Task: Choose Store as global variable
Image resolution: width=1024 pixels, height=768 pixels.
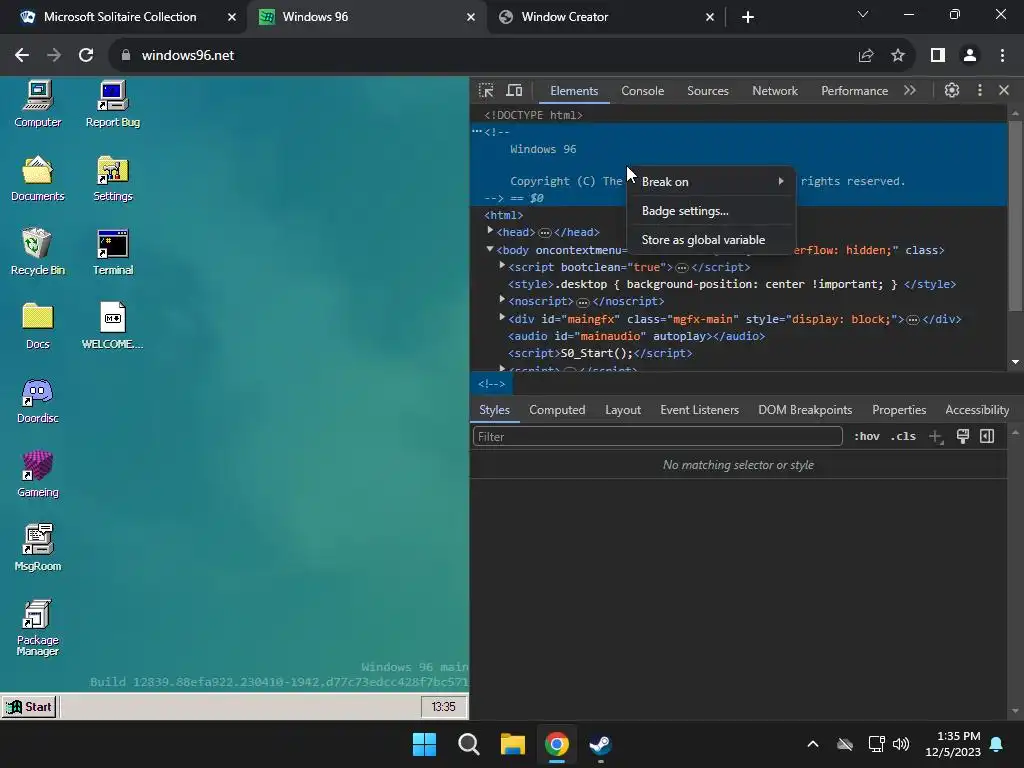Action: (711, 240)
